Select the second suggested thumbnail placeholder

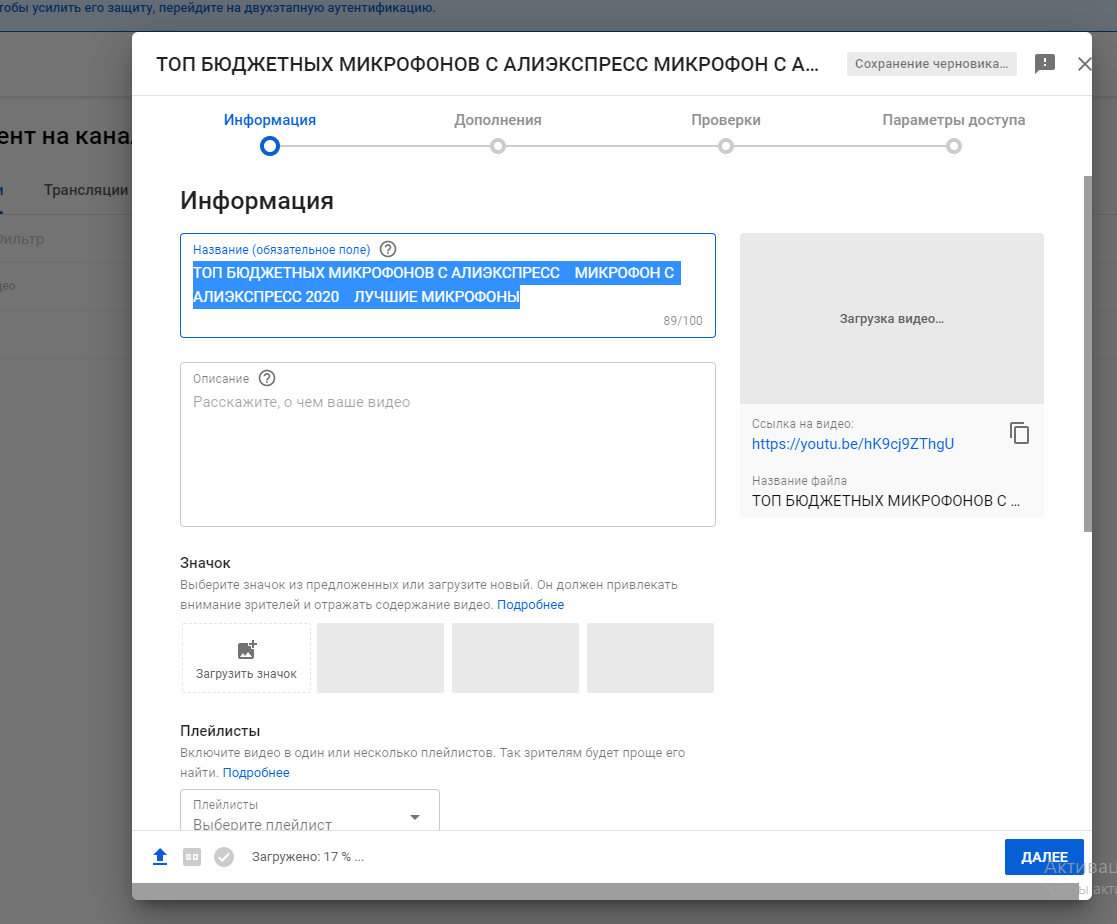515,658
